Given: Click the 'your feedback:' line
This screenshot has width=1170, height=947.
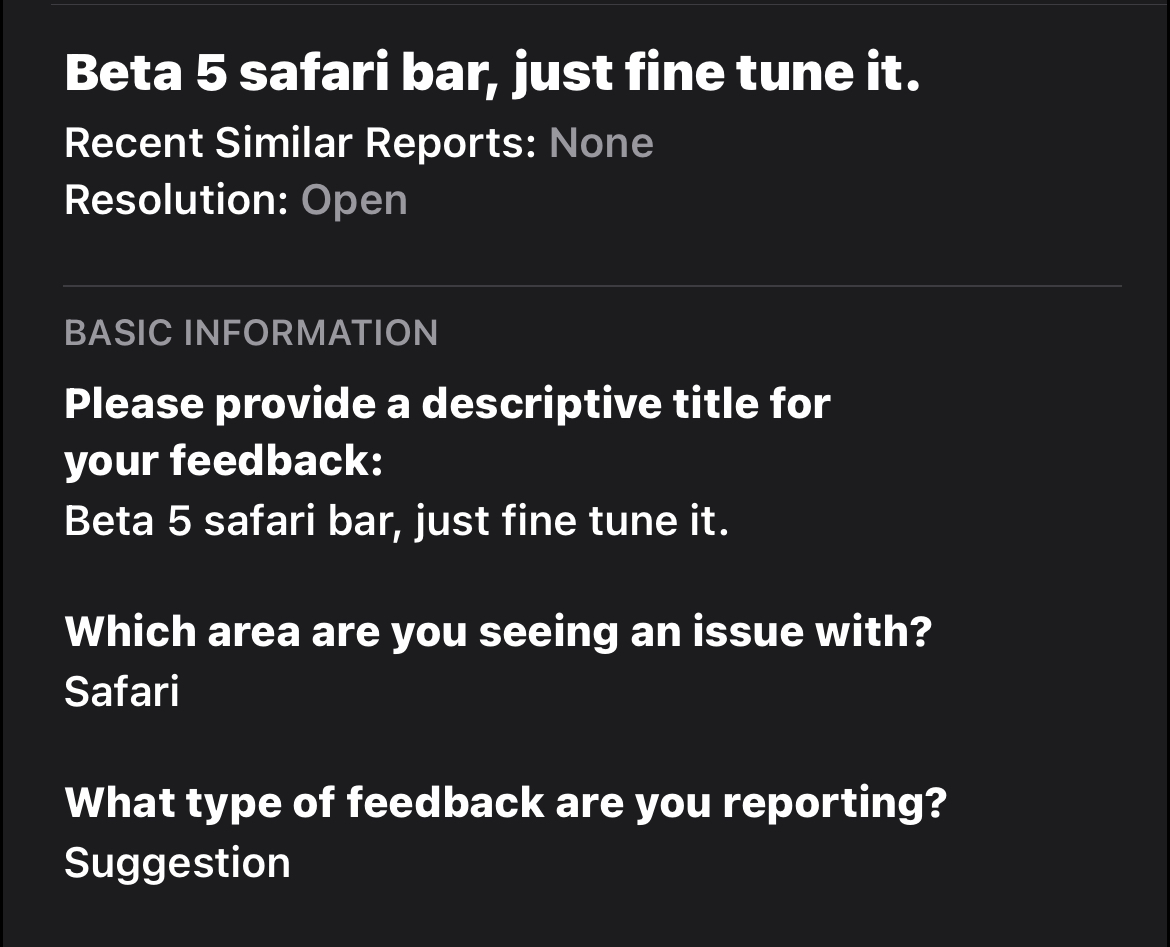Looking at the screenshot, I should (224, 460).
